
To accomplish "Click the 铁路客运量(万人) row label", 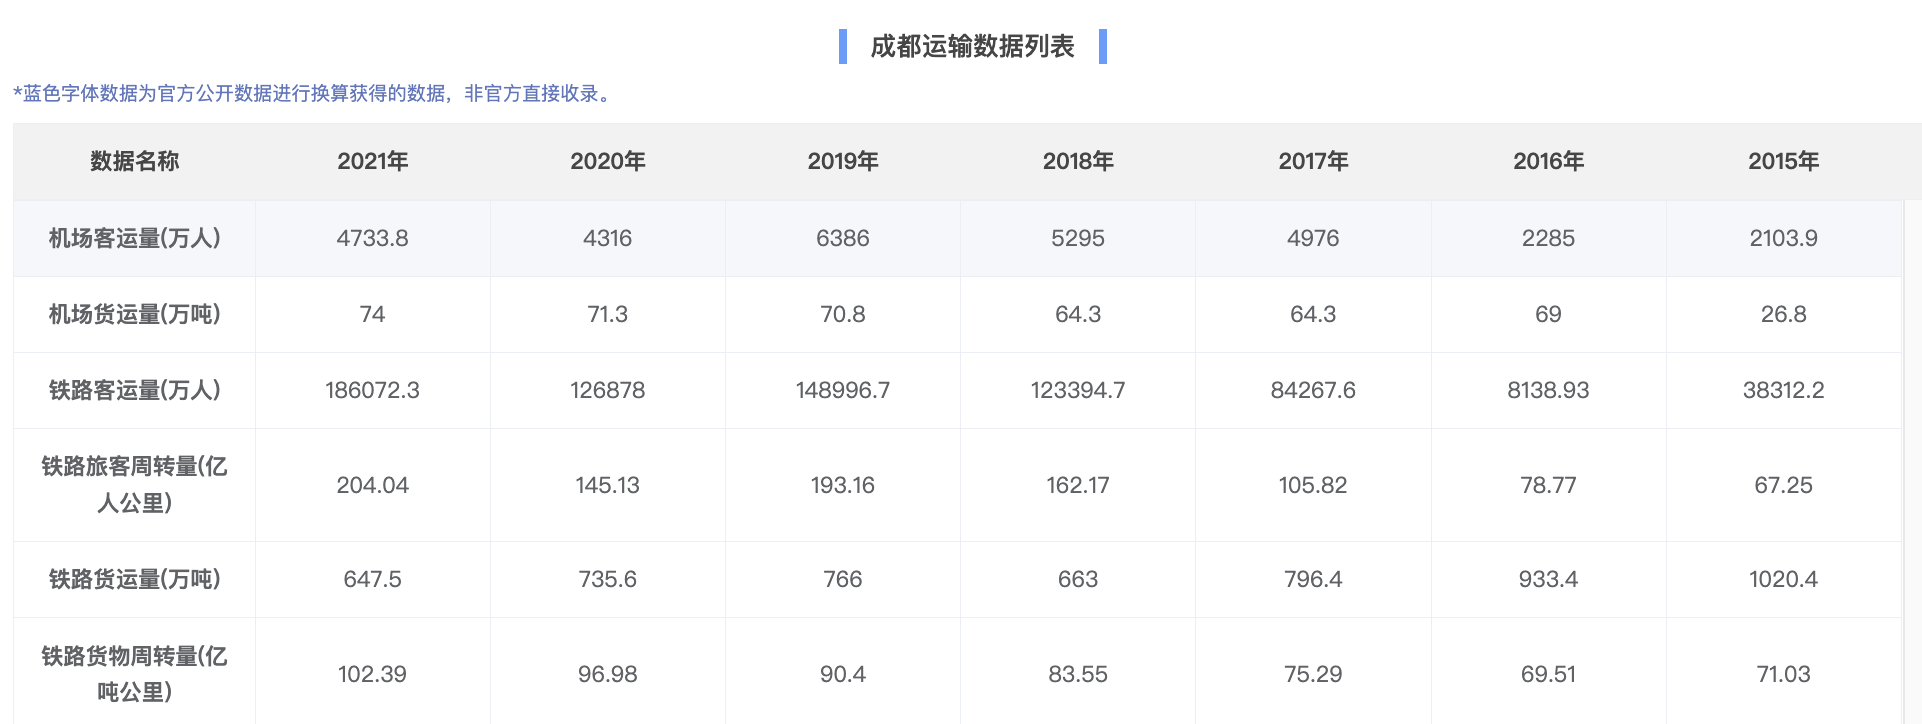I will point(135,390).
